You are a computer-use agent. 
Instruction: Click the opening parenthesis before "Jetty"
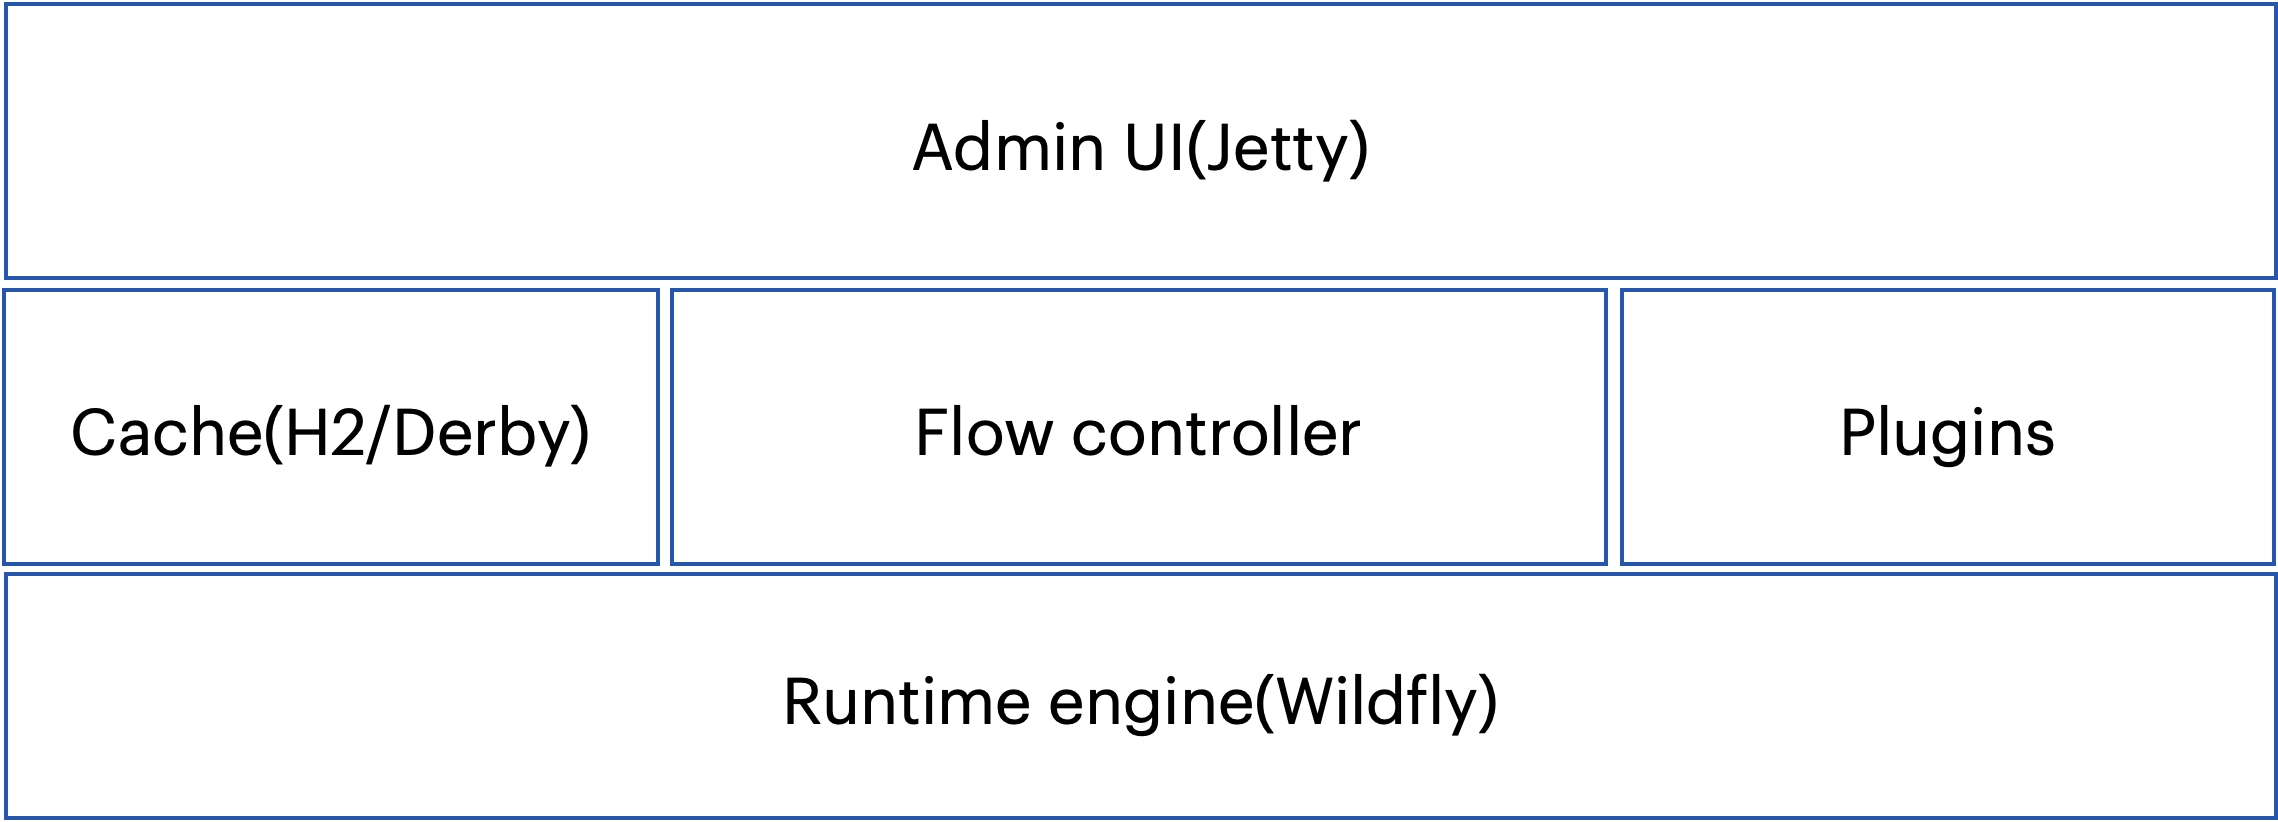(1195, 148)
